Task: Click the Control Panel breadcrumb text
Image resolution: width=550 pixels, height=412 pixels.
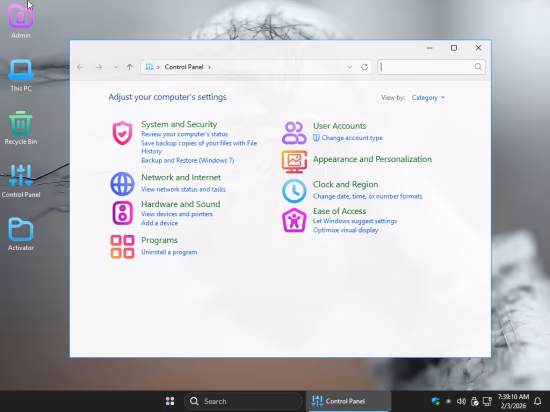Action: click(x=184, y=67)
